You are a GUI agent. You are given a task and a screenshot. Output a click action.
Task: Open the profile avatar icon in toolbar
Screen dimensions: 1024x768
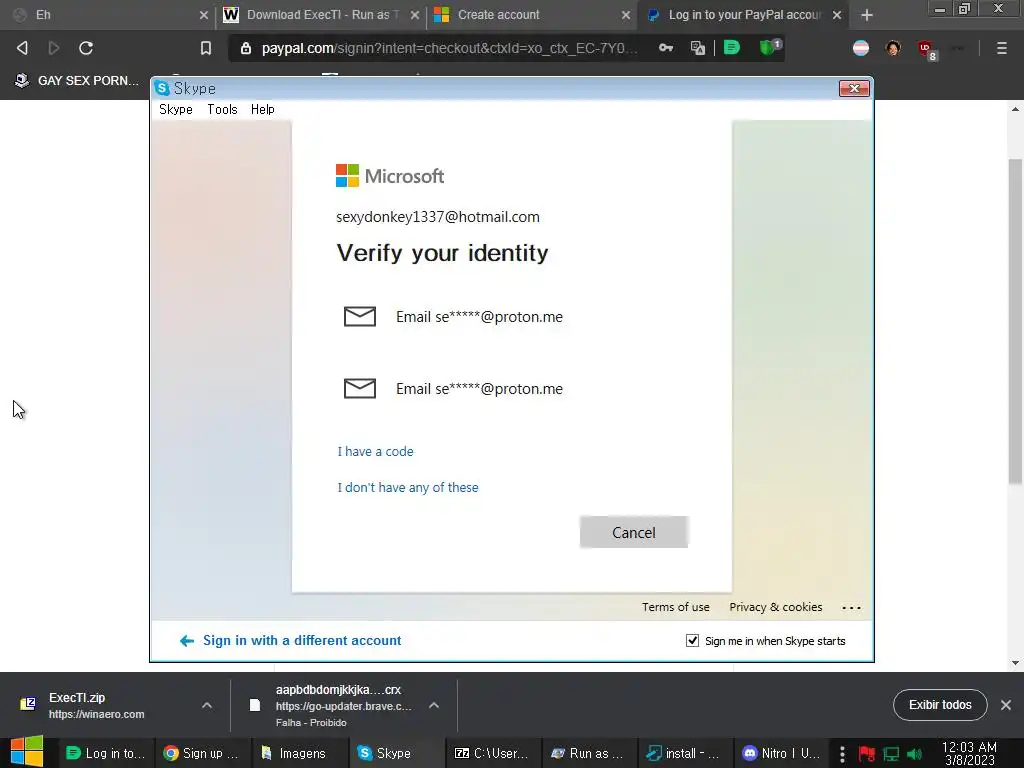pyautogui.click(x=893, y=48)
